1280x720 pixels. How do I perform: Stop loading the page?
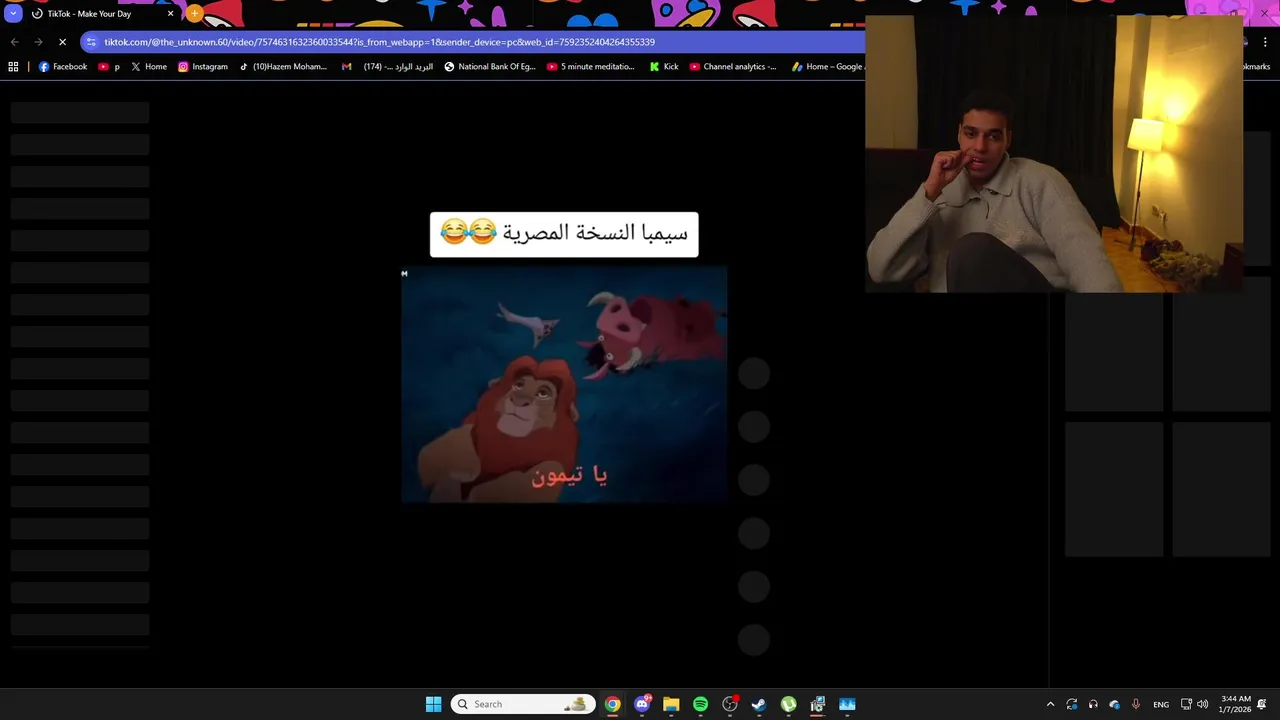click(62, 42)
